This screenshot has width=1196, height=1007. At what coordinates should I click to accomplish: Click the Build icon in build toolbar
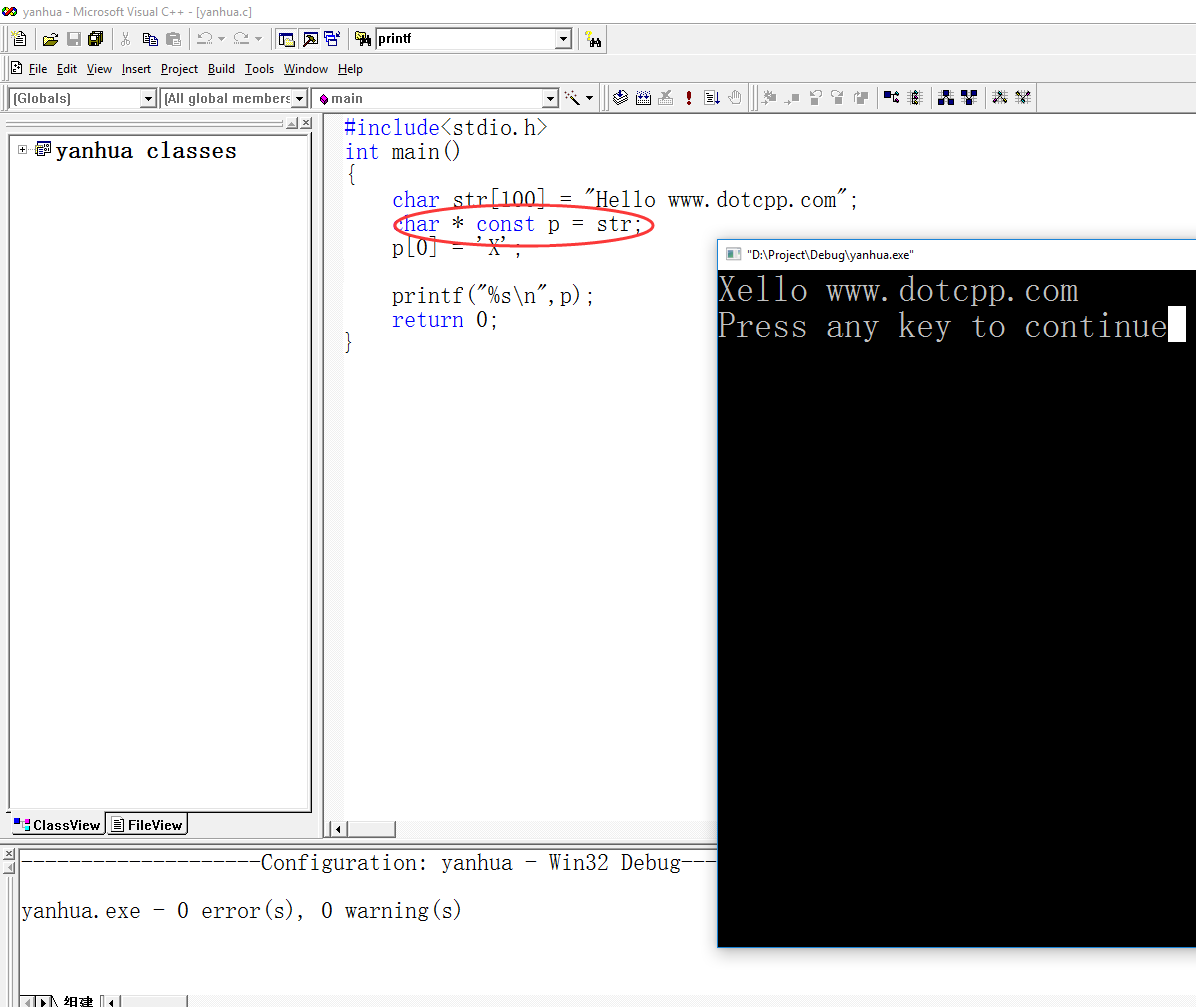[x=643, y=98]
